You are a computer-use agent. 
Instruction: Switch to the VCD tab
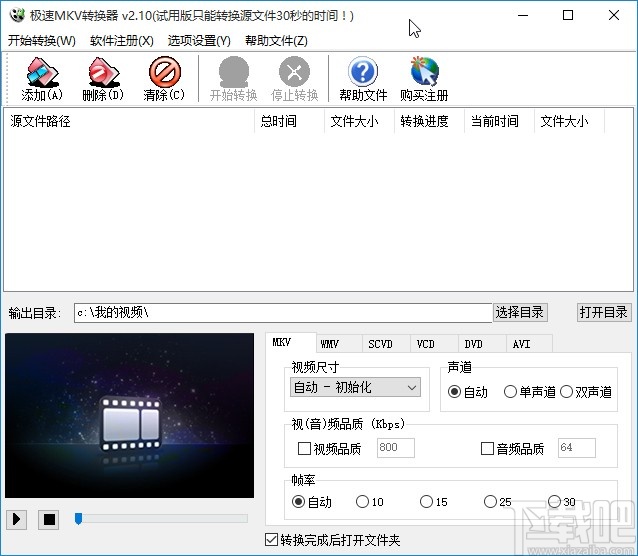click(x=434, y=344)
